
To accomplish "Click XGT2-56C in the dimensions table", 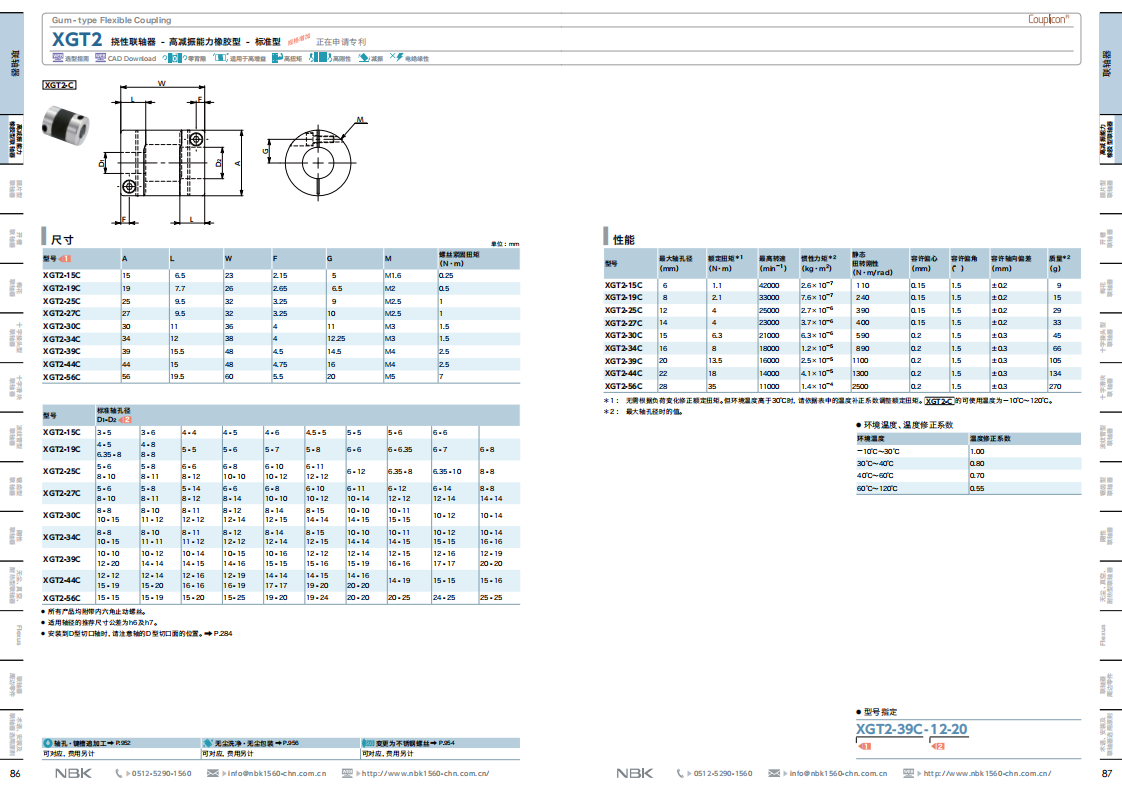I will 62,377.
